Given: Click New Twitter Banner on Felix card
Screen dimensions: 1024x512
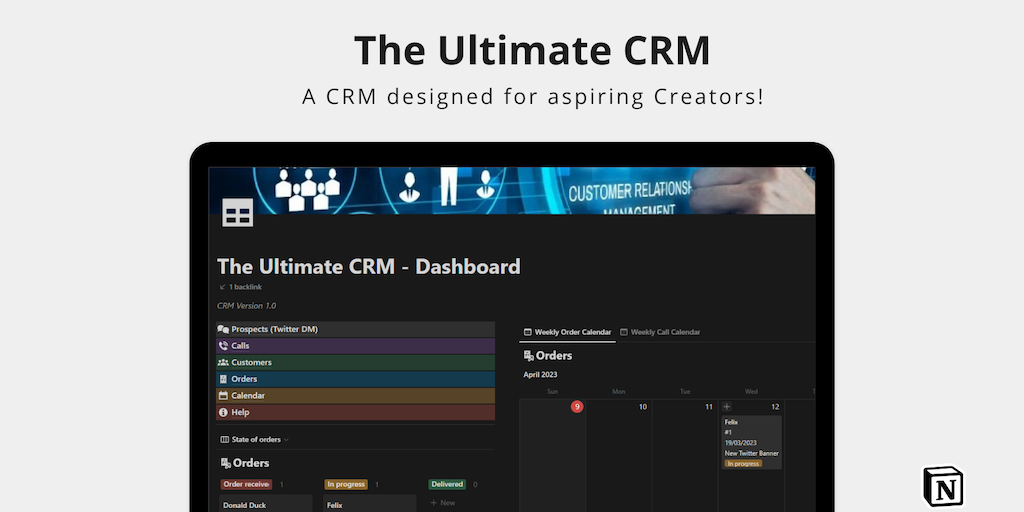Looking at the screenshot, I should pos(751,453).
